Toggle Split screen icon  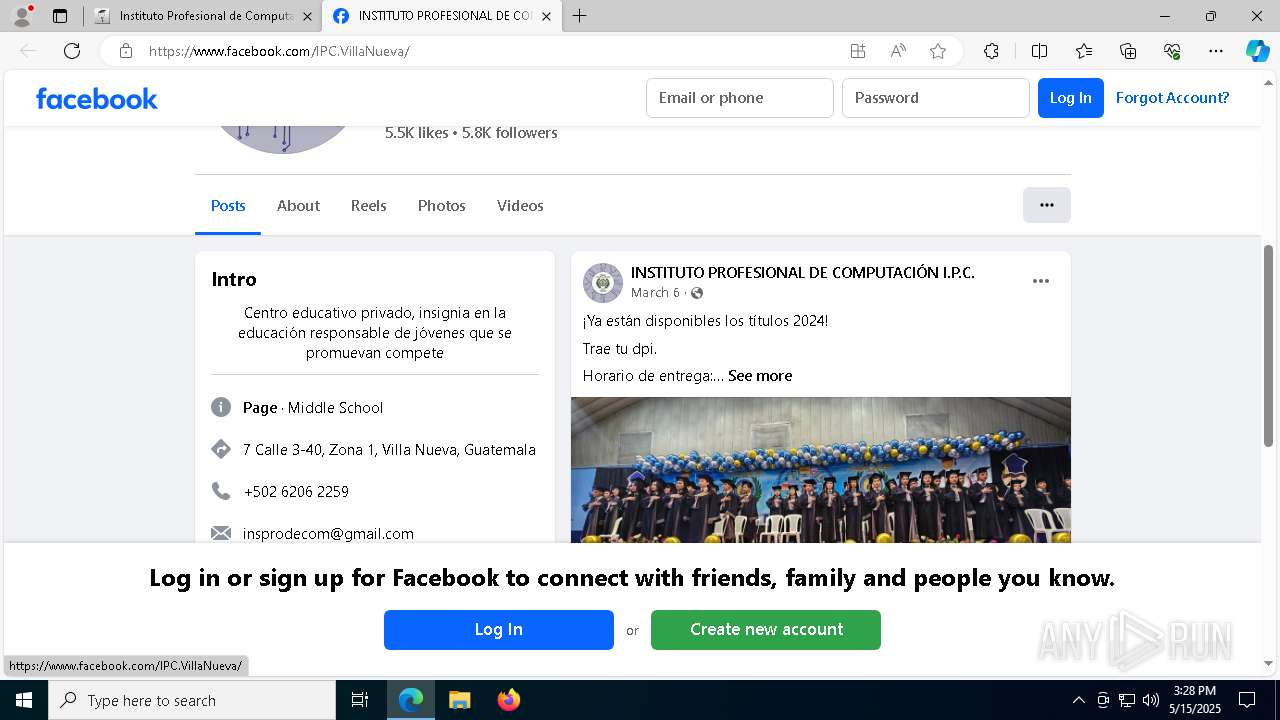1039,51
